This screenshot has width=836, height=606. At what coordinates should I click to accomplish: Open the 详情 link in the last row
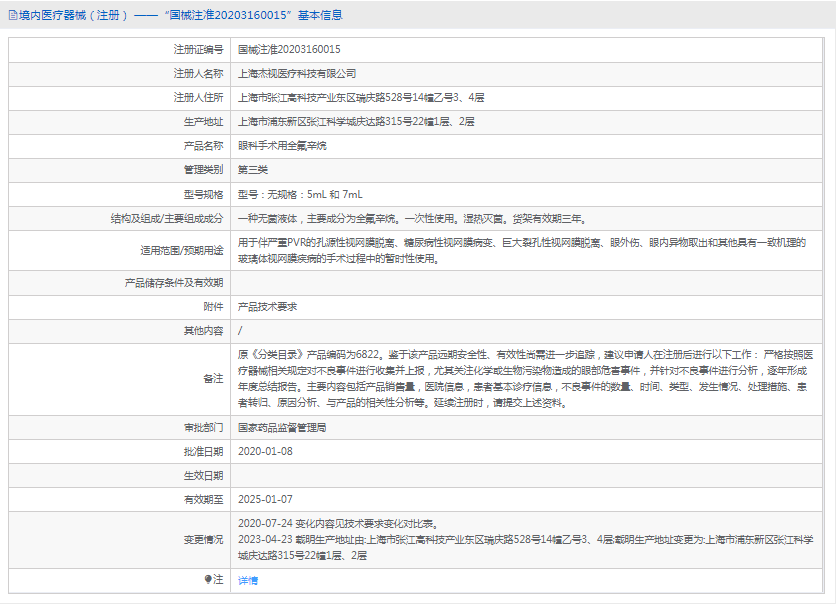[x=248, y=580]
